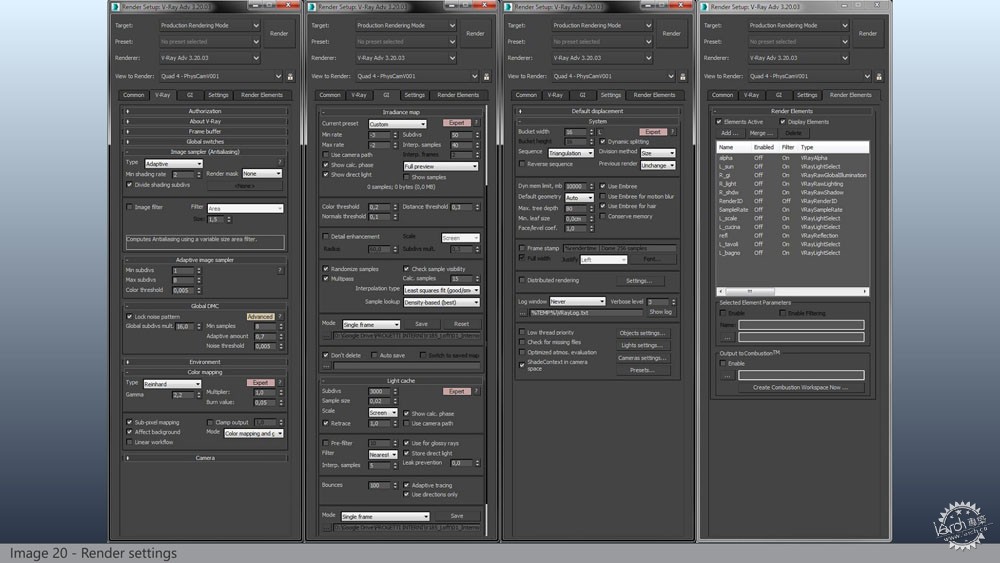Open Settings tab in Render Elements window
Viewport: 1000px width, 563px height.
click(807, 95)
